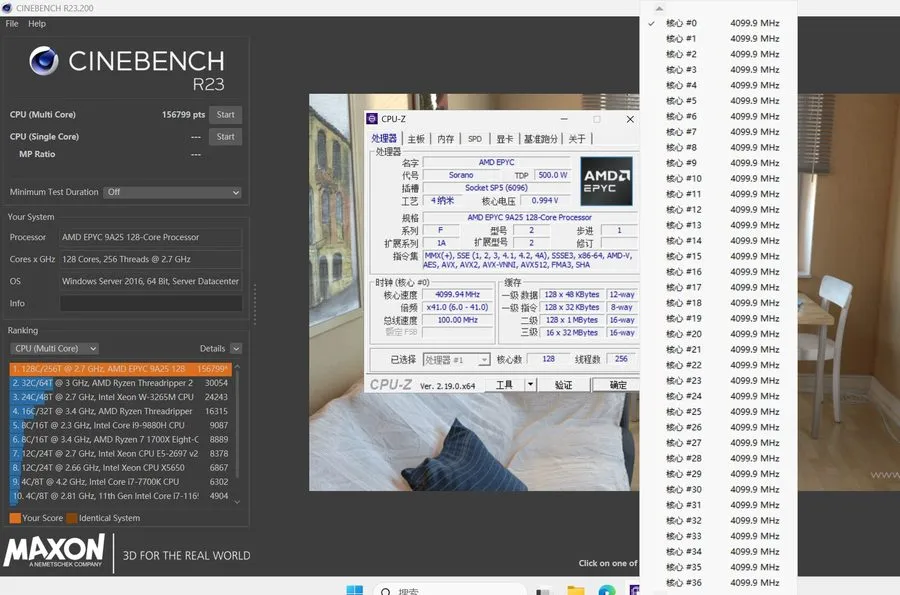Image resolution: width=900 pixels, height=595 pixels.
Task: Select 核心 #1 in the core list
Action: point(719,39)
